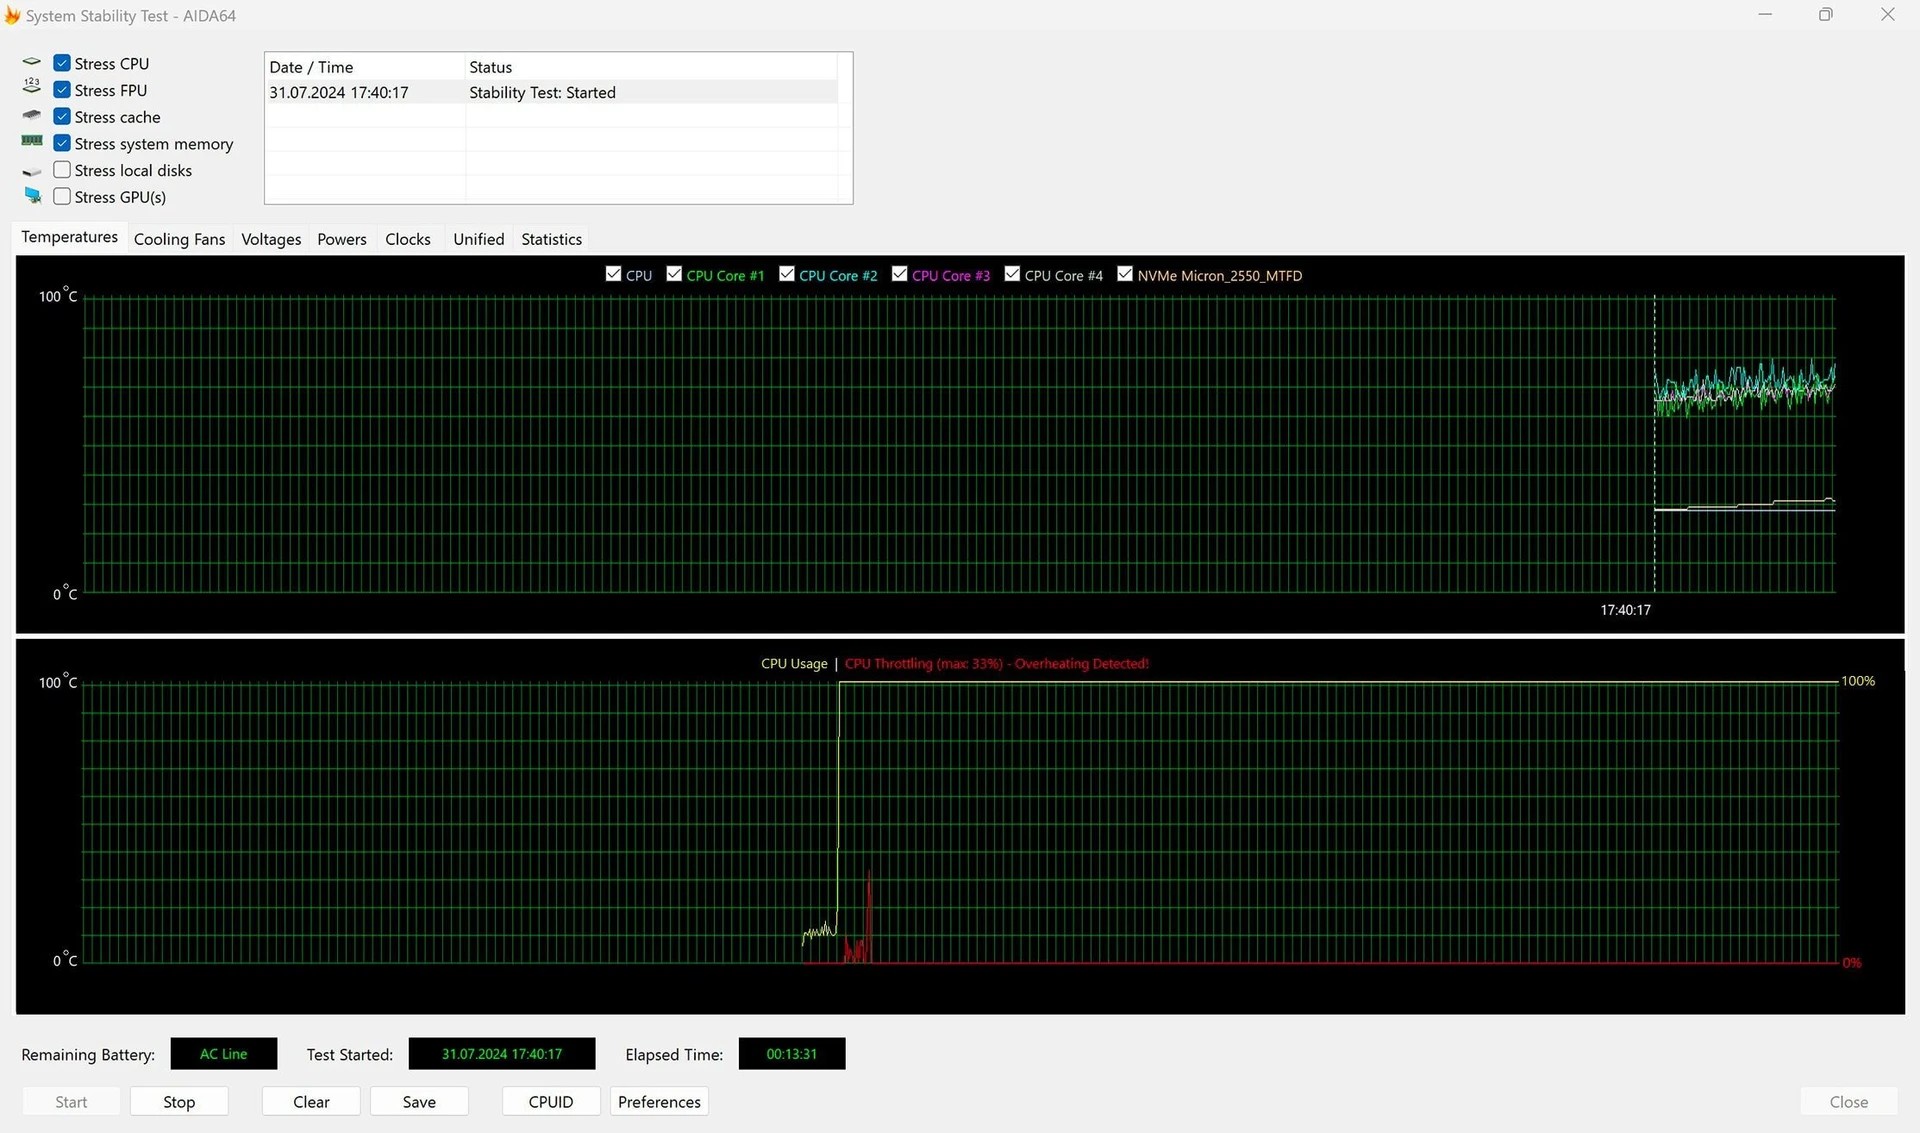
Task: Enable Stress GPU(s) checkbox
Action: pyautogui.click(x=62, y=197)
